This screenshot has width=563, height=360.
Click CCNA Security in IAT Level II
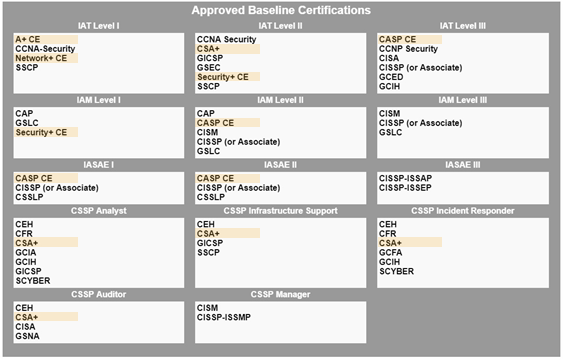226,39
